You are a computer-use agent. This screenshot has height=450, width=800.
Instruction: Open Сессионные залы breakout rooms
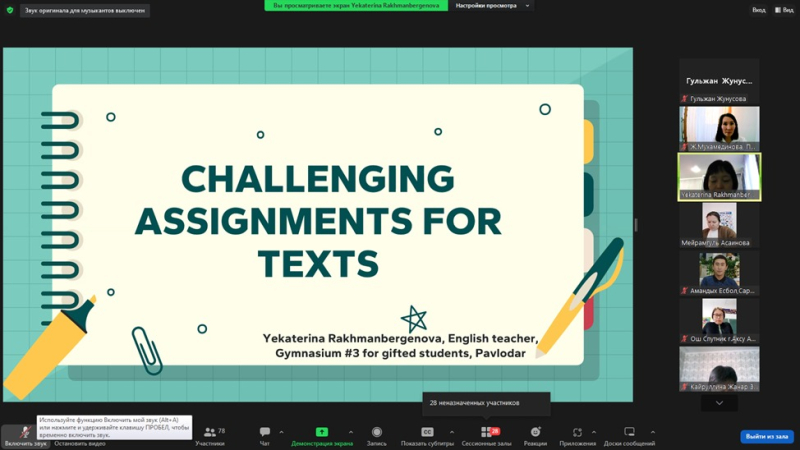tap(486, 435)
